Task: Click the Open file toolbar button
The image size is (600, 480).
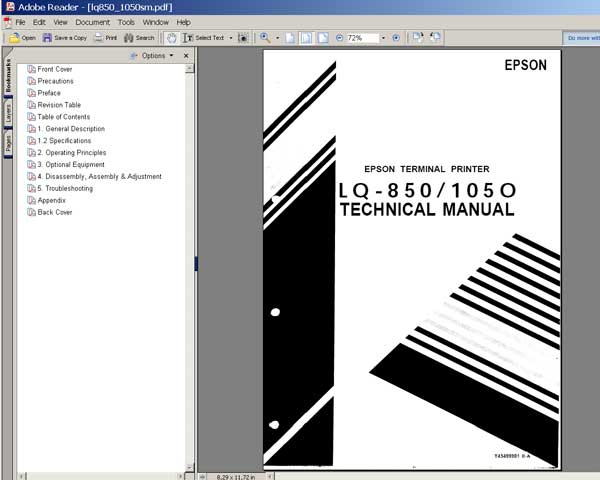Action: point(22,38)
